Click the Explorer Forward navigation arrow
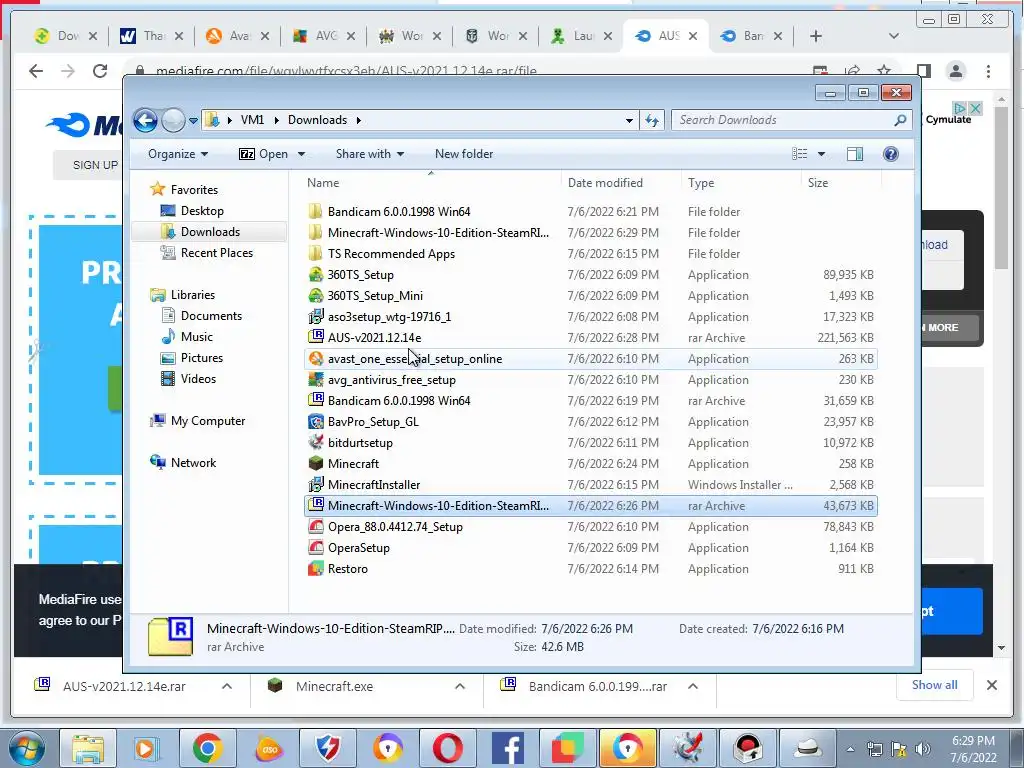 (x=173, y=120)
